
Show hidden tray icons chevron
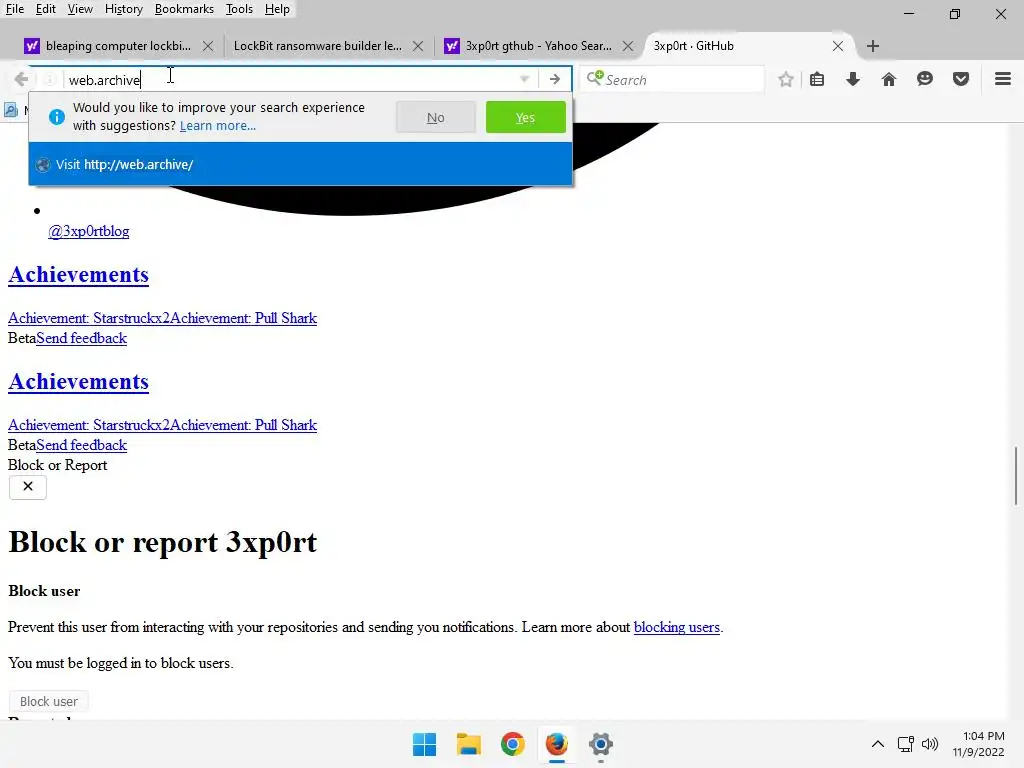click(x=878, y=744)
